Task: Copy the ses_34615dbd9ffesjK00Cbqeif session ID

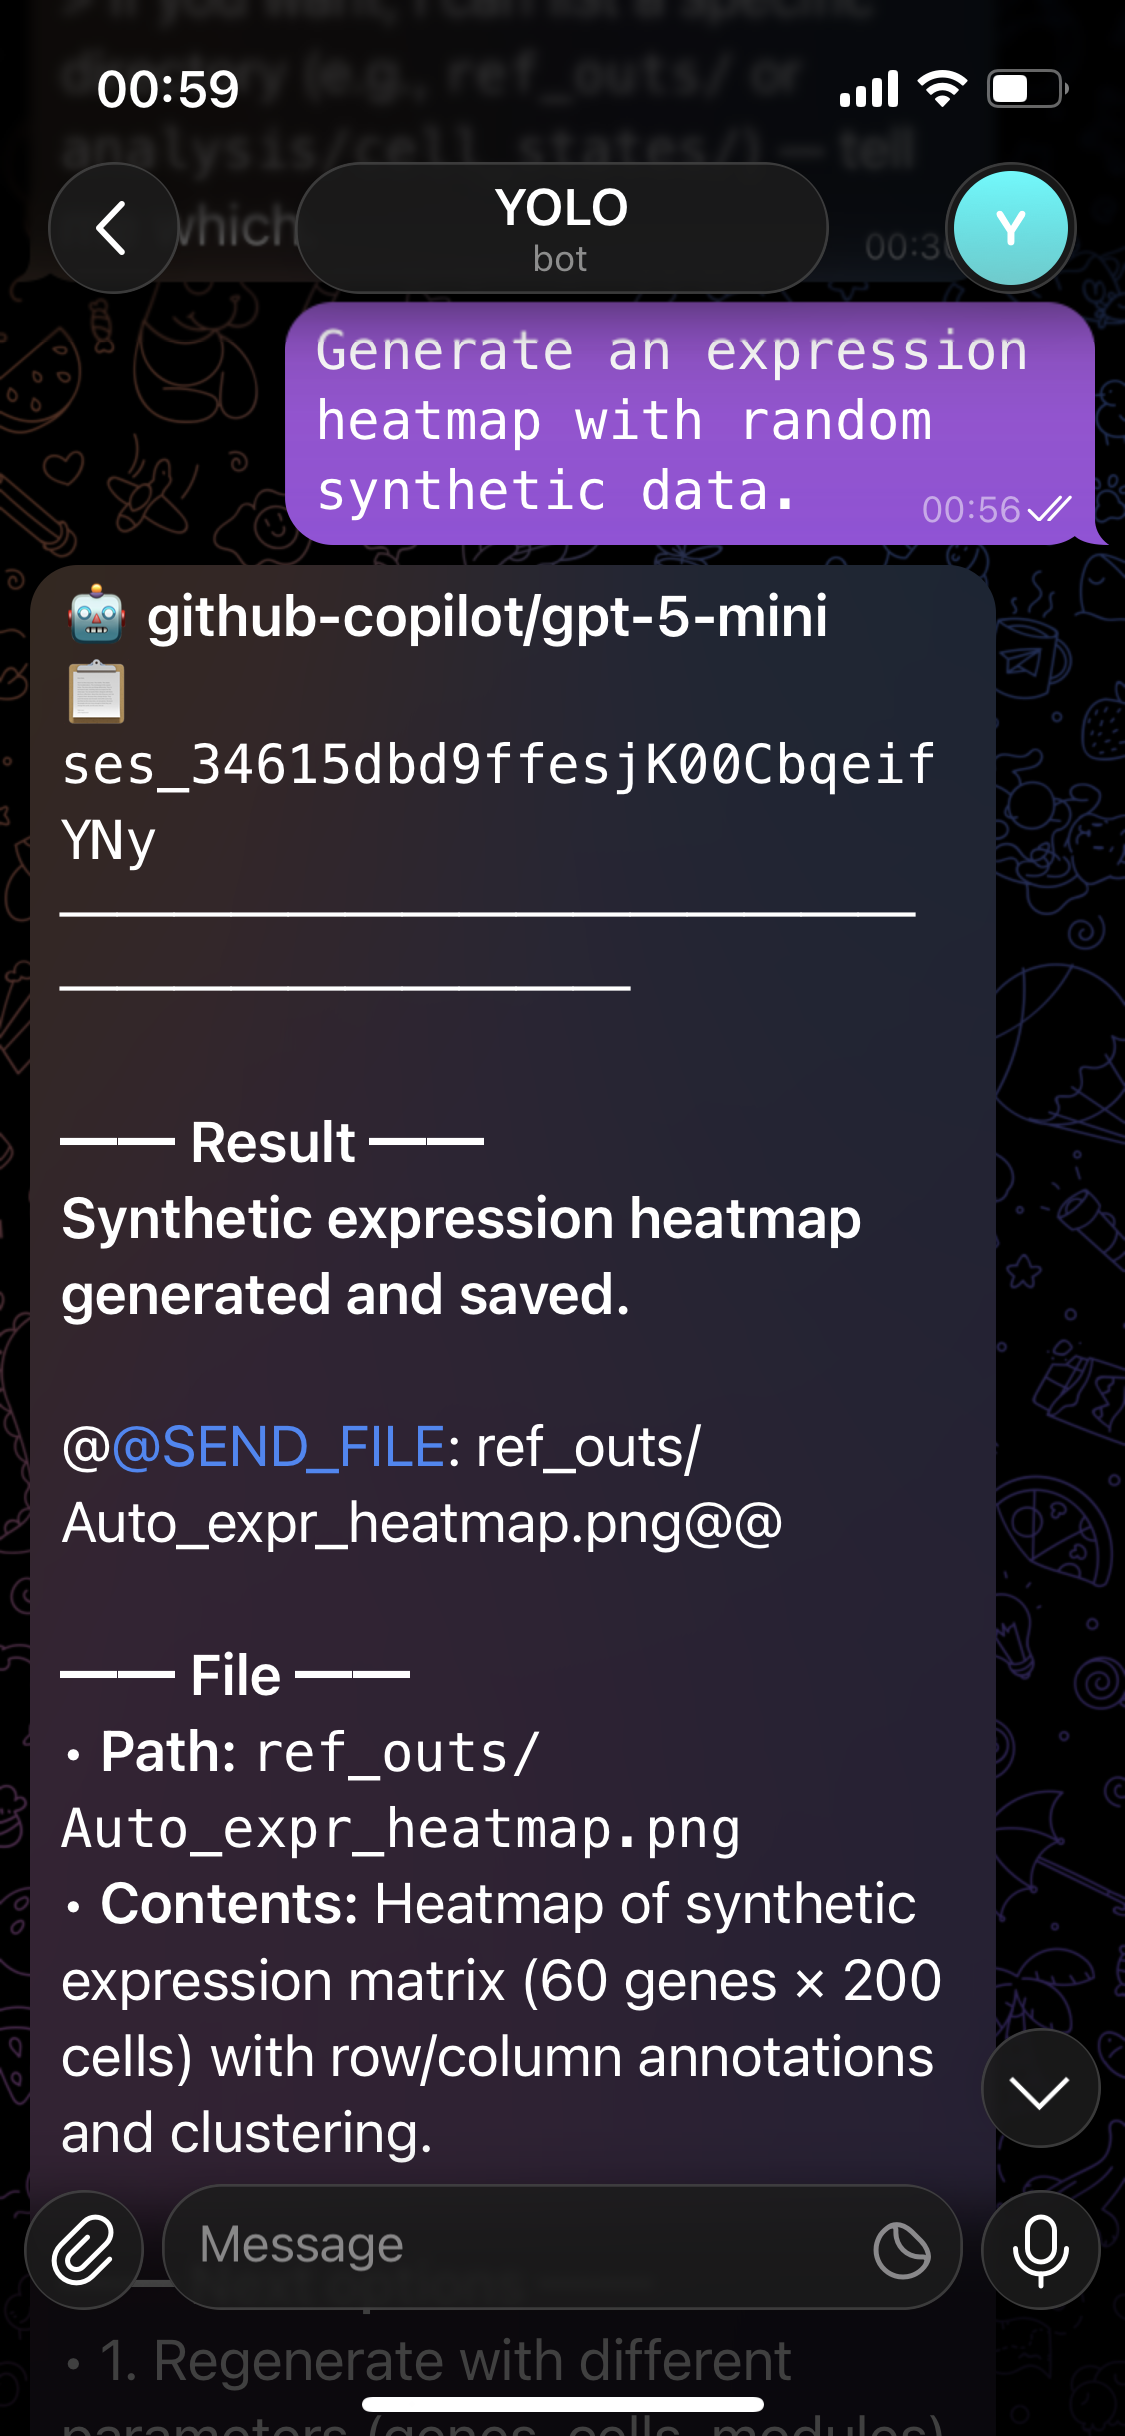Action: click(x=498, y=766)
